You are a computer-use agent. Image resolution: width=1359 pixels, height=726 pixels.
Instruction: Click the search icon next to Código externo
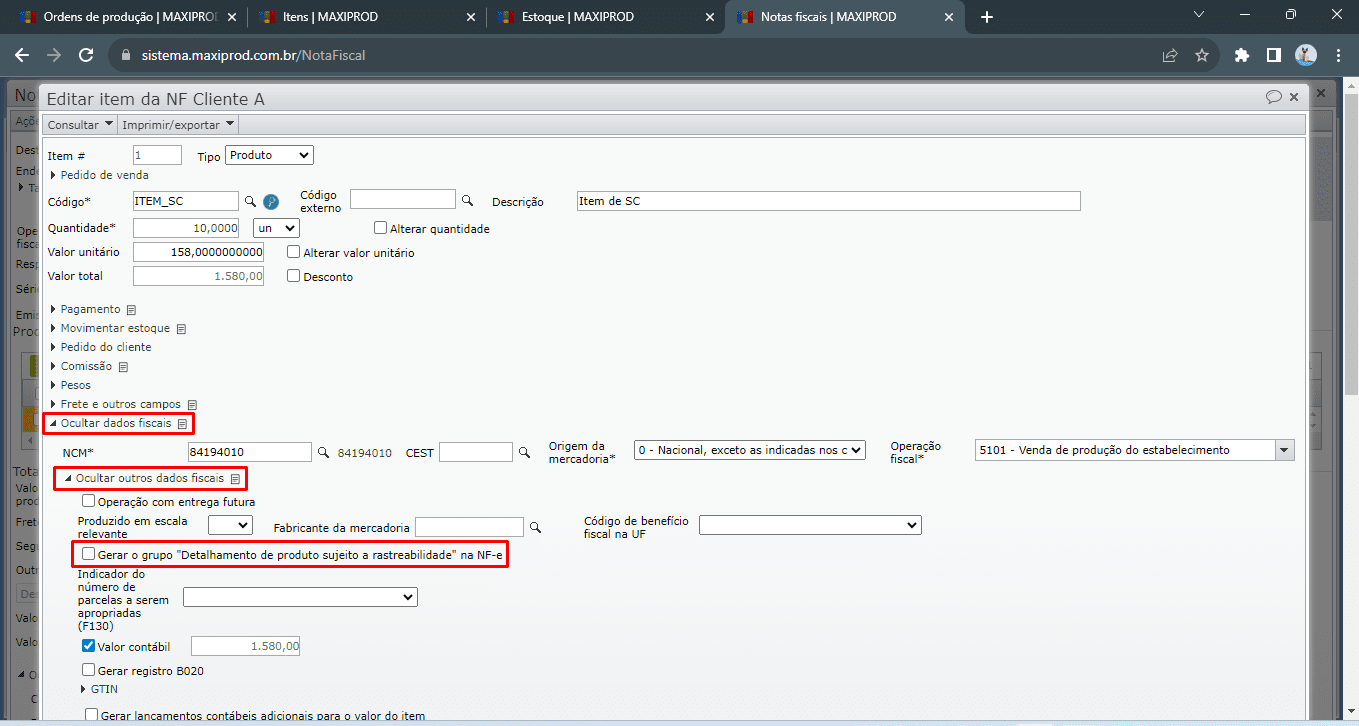(467, 200)
